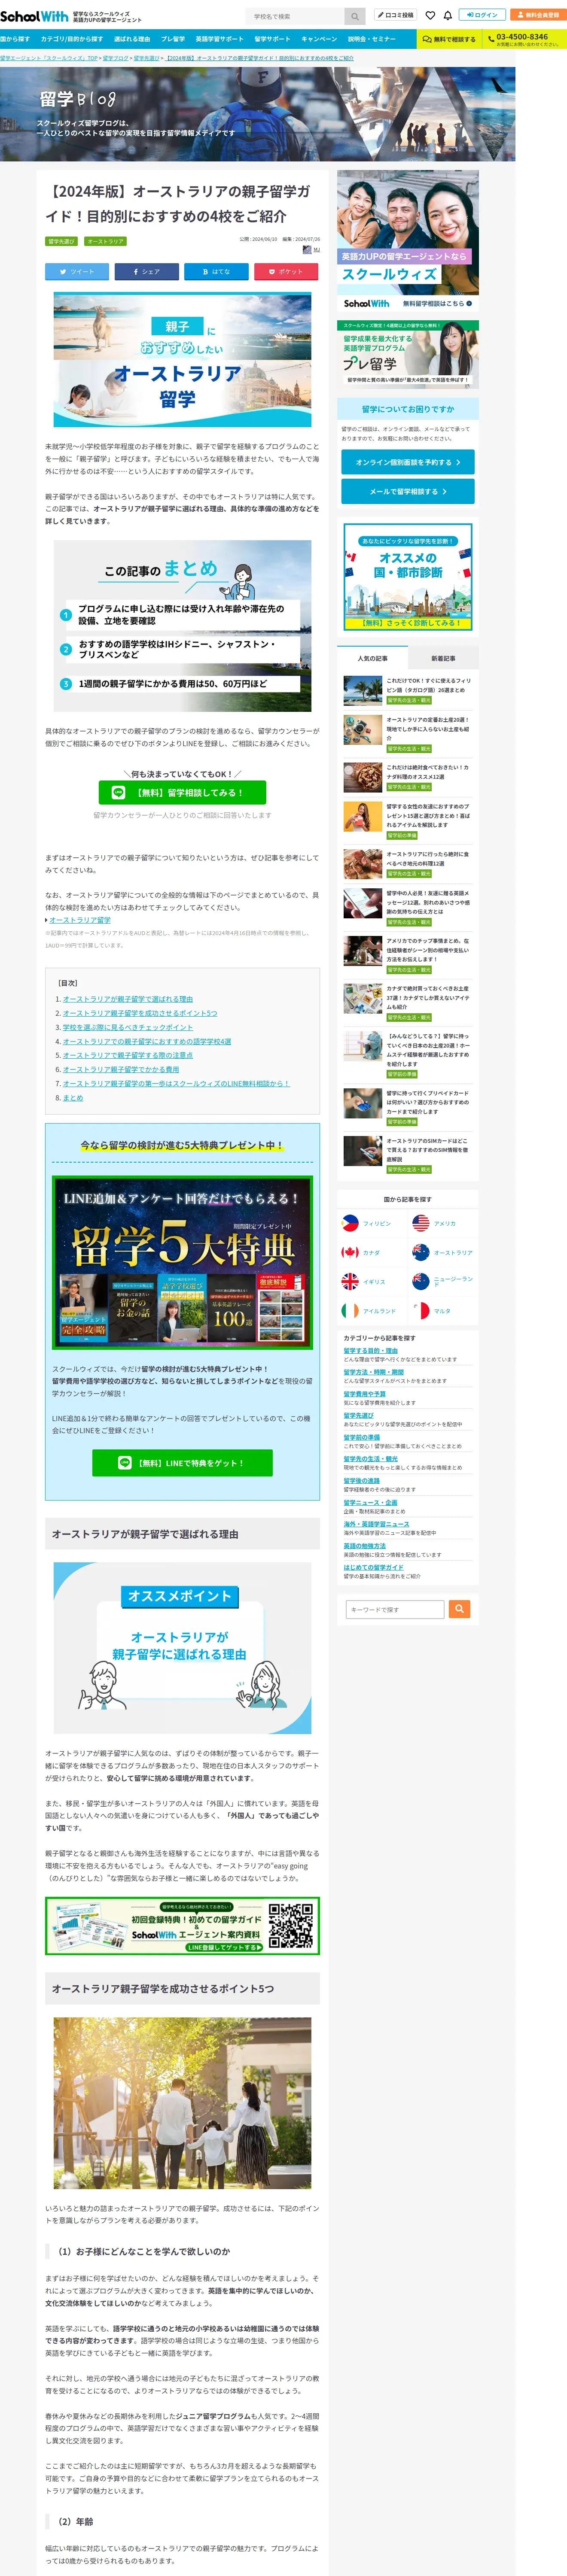
Task: Open the 英語学習サポート nav menu item
Action: coord(219,39)
